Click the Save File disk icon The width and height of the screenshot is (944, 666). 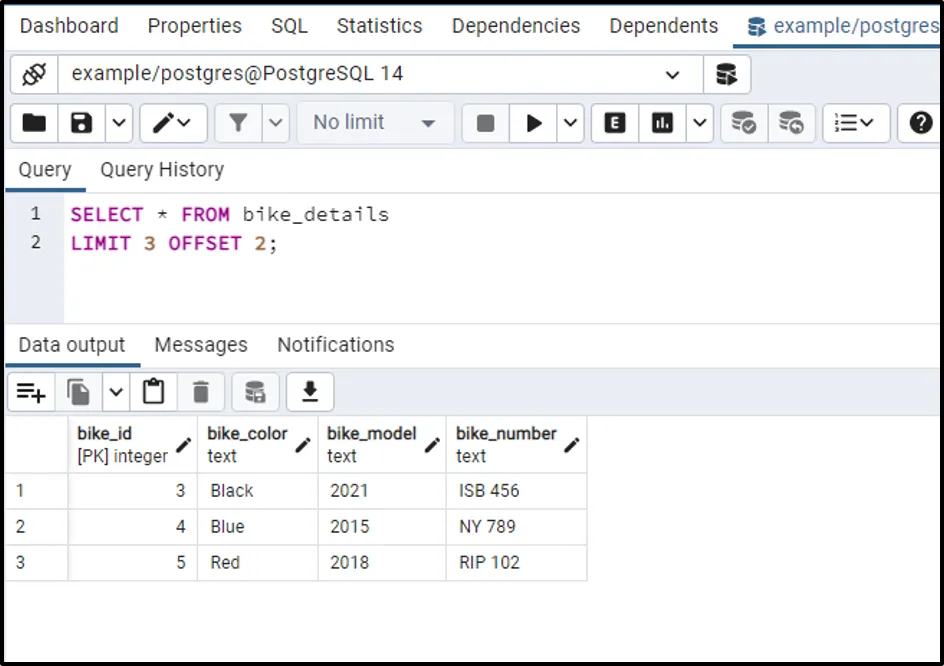click(x=81, y=123)
